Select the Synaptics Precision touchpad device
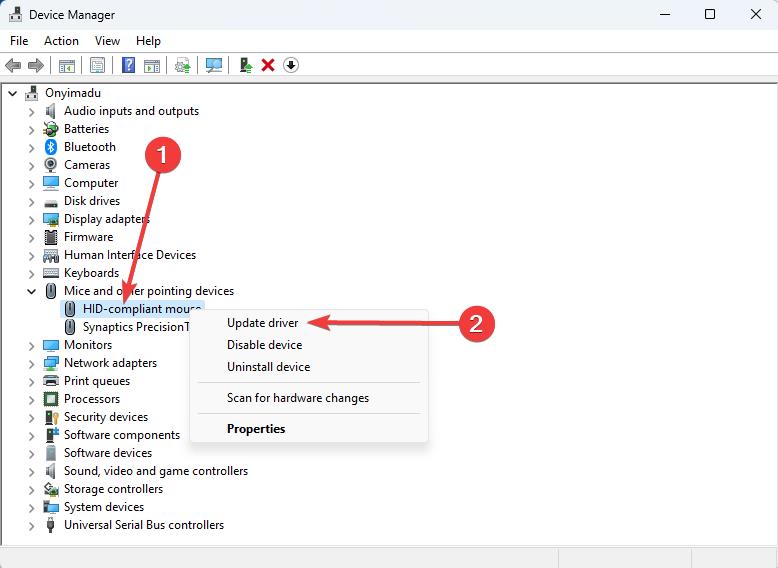This screenshot has width=778, height=568. 136,327
